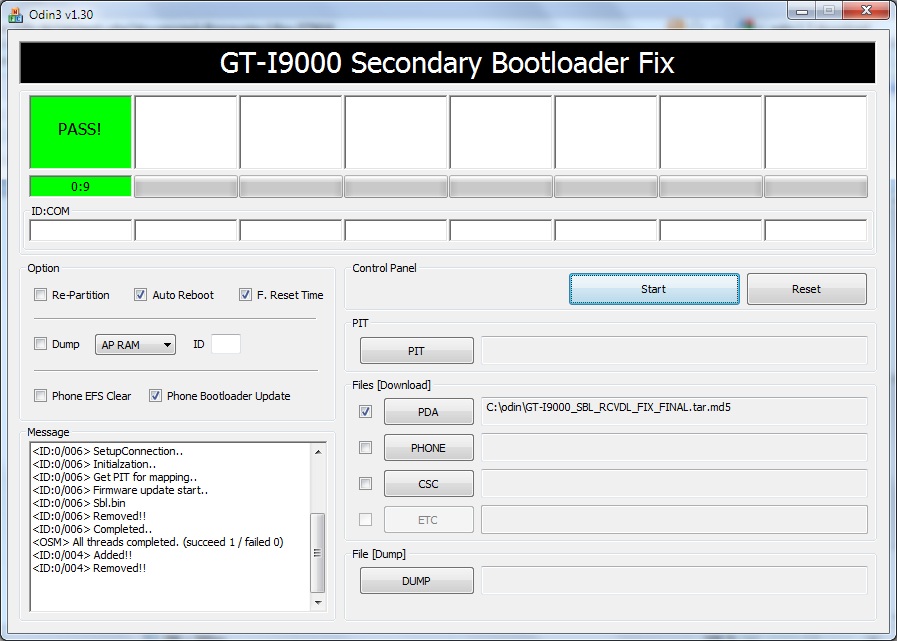This screenshot has height=641, width=897.
Task: Click the CSC file button
Action: [x=428, y=484]
